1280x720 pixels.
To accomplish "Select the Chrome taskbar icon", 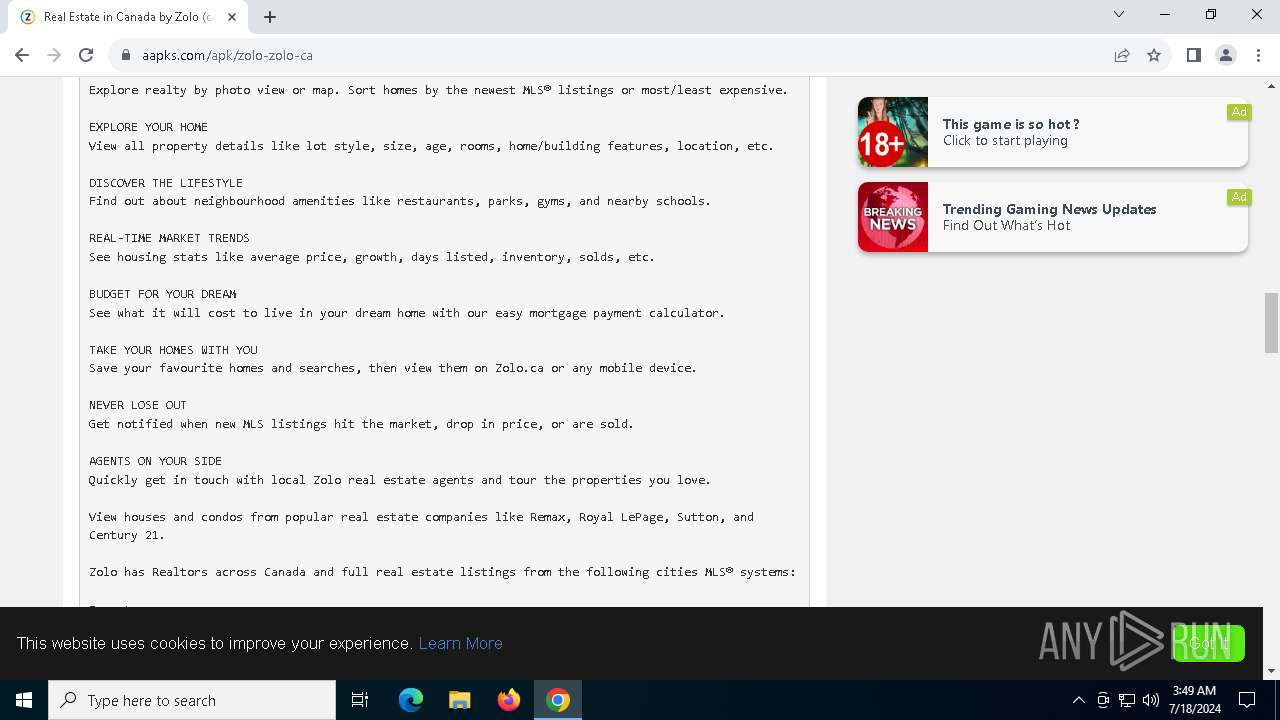I will tap(558, 700).
